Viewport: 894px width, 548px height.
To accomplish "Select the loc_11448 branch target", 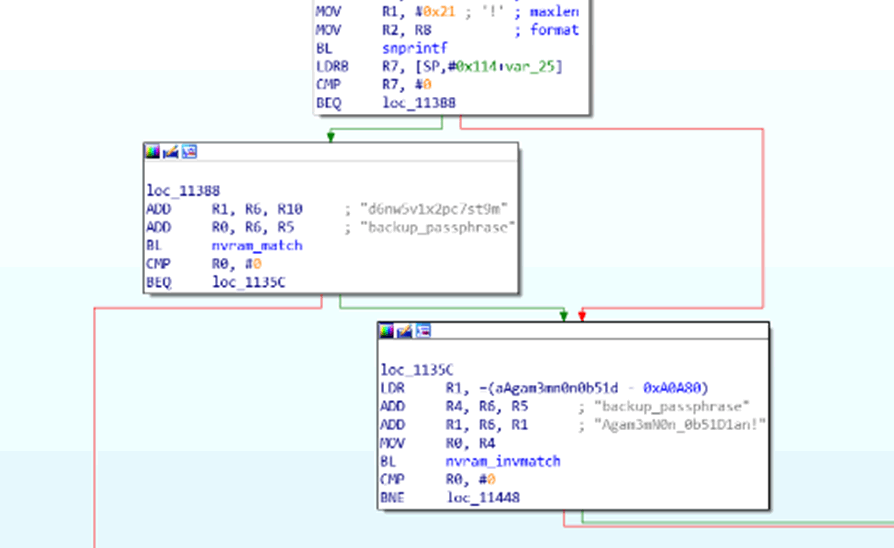I will coord(483,497).
